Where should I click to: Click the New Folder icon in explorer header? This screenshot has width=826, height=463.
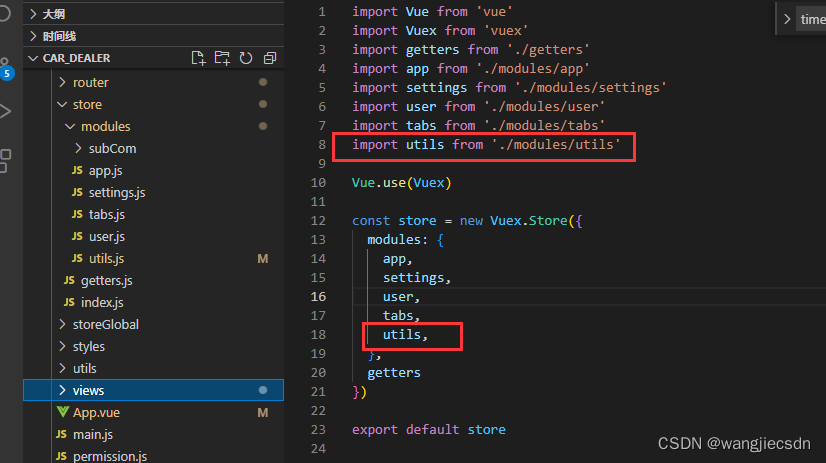[x=222, y=58]
